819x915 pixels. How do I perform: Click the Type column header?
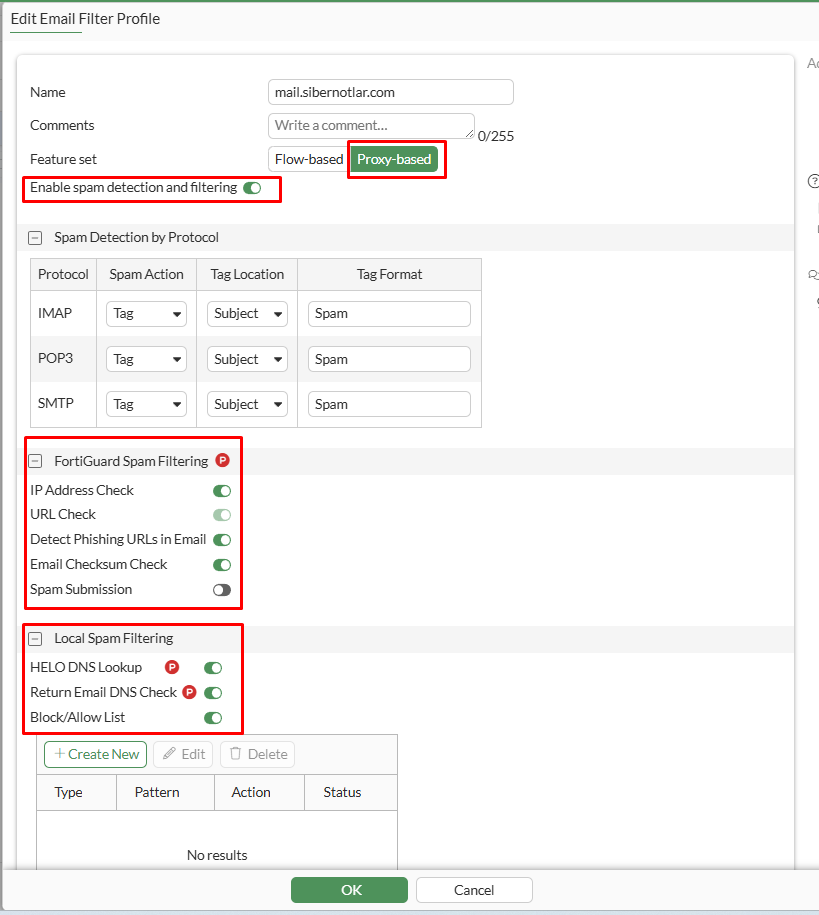[x=76, y=792]
